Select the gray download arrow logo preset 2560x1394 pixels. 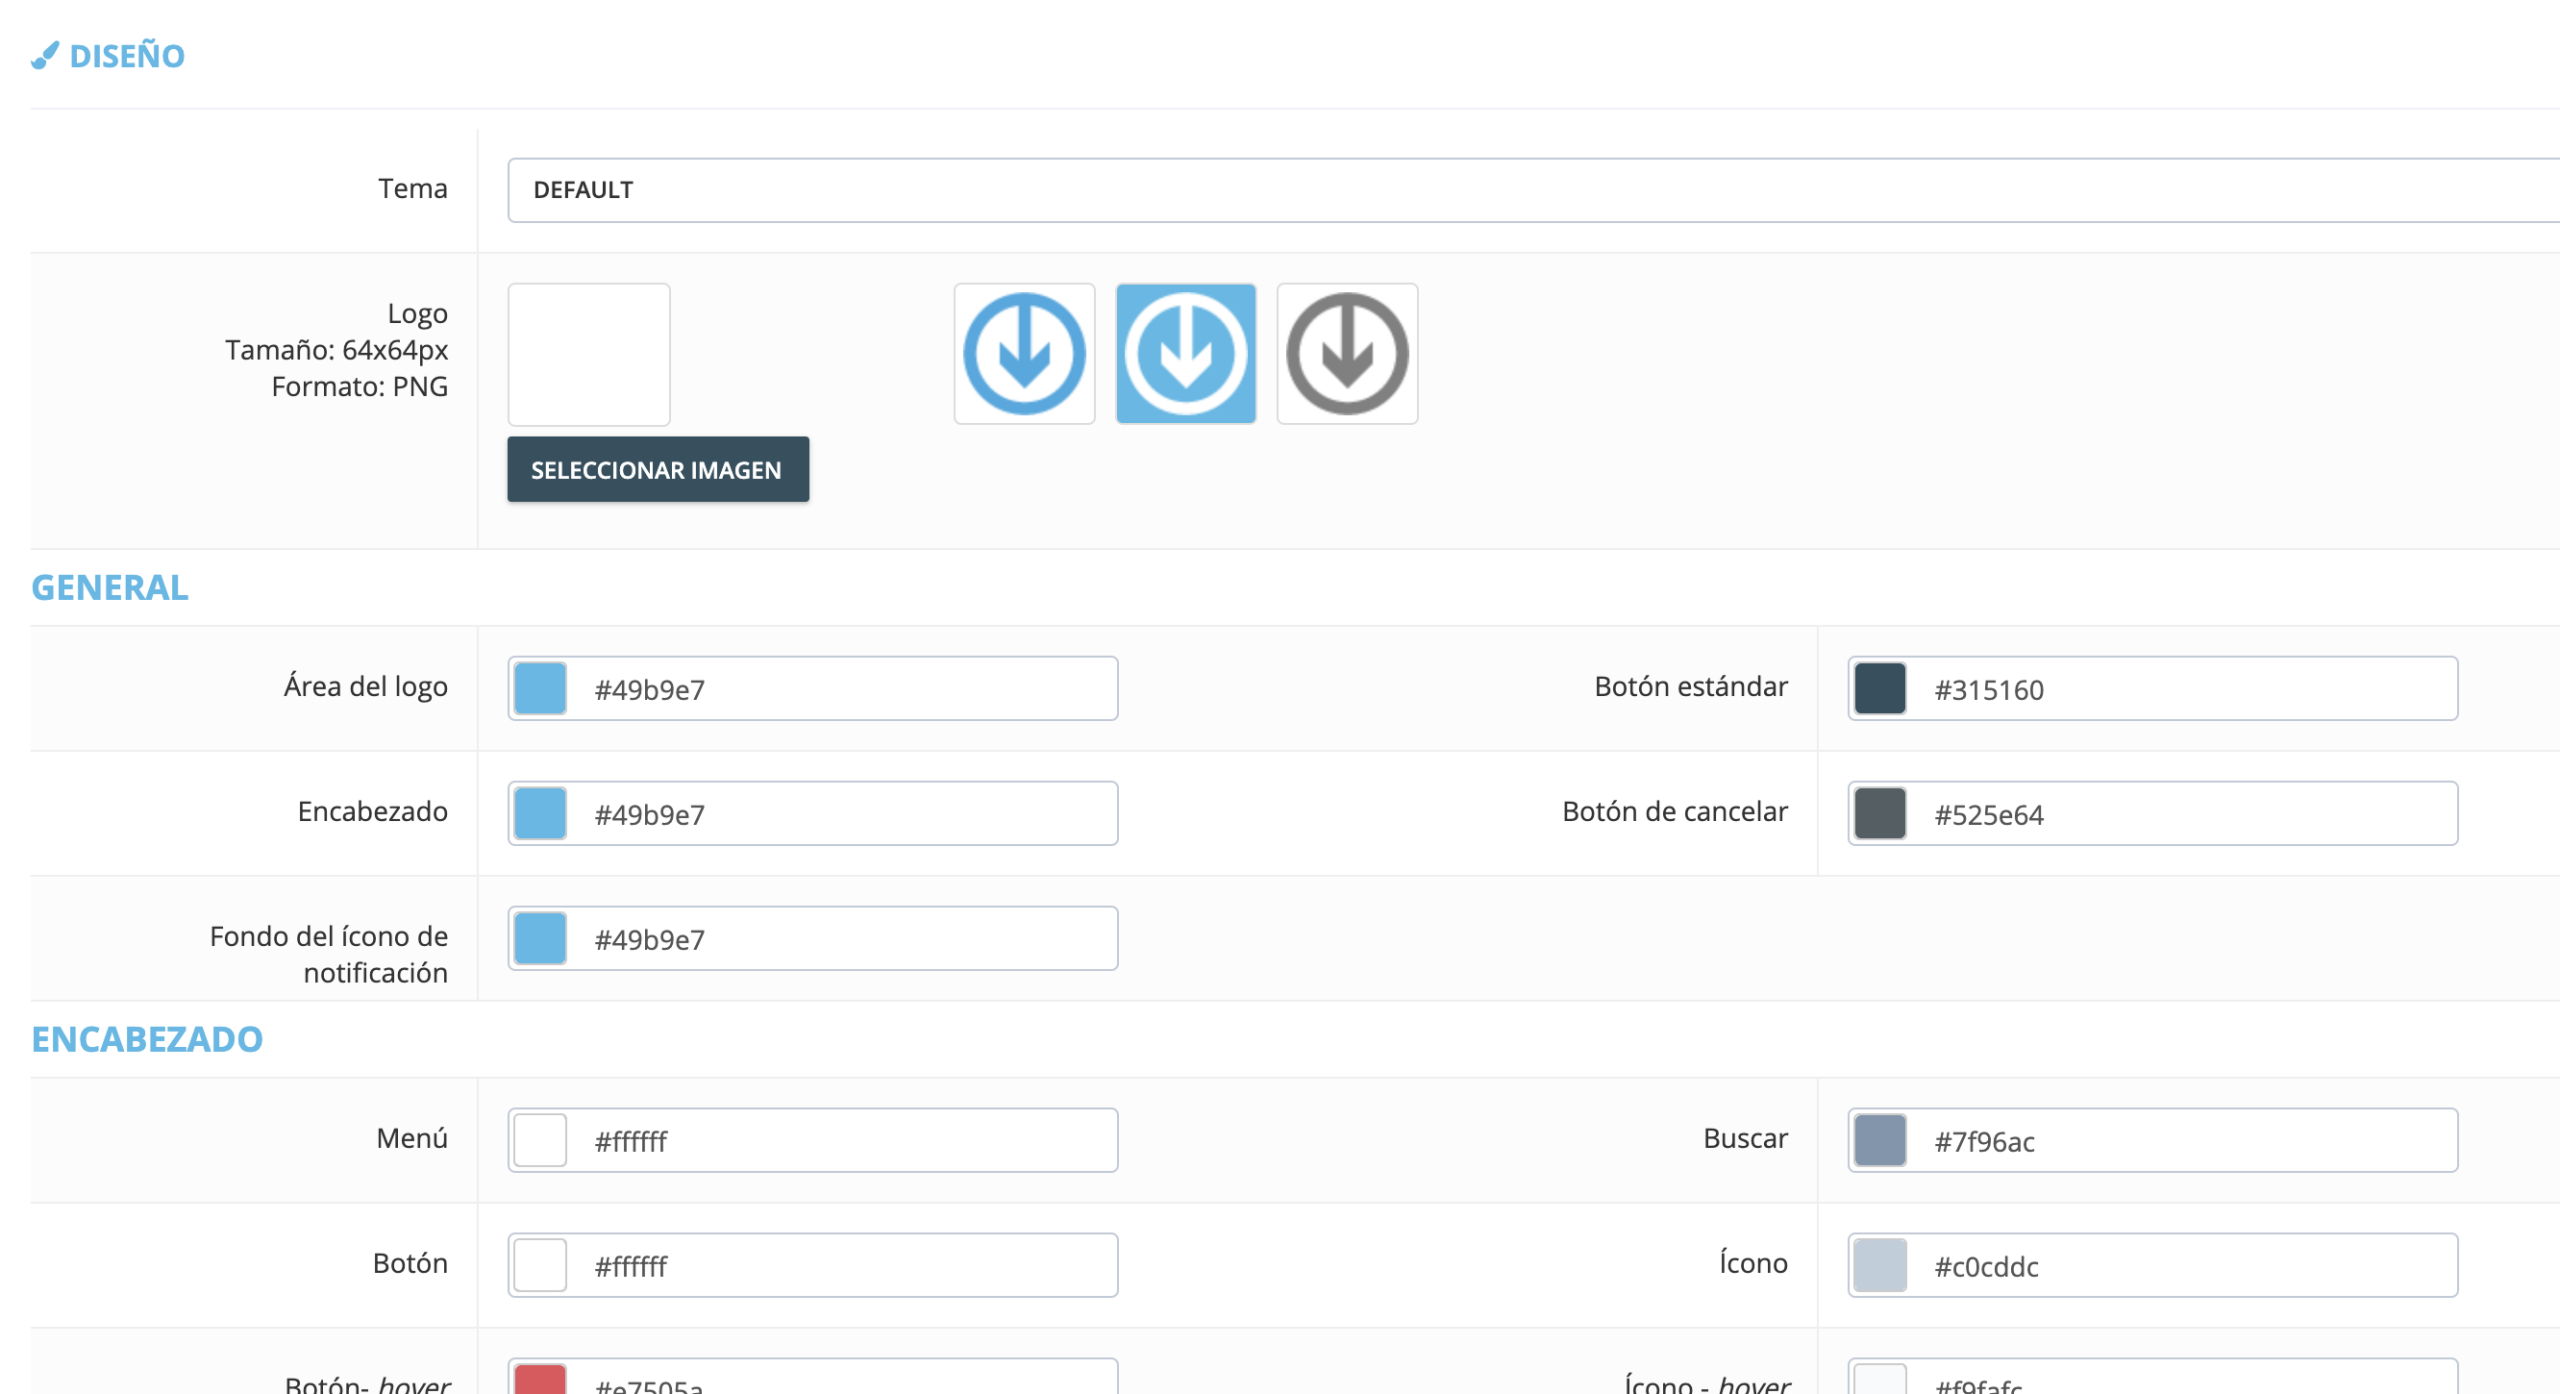(x=1347, y=354)
